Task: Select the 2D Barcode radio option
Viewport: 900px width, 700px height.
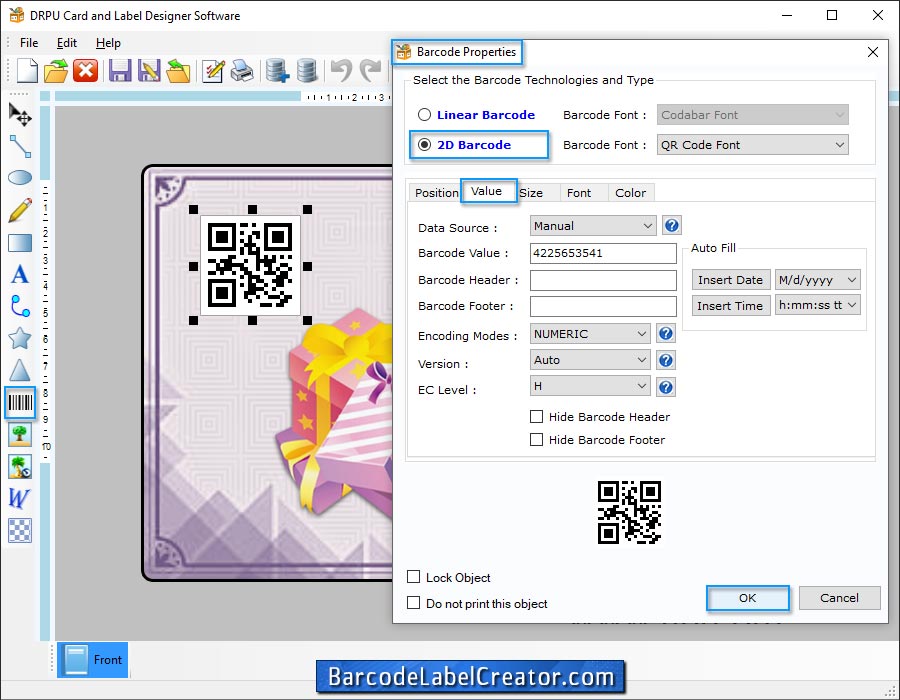Action: [x=424, y=145]
